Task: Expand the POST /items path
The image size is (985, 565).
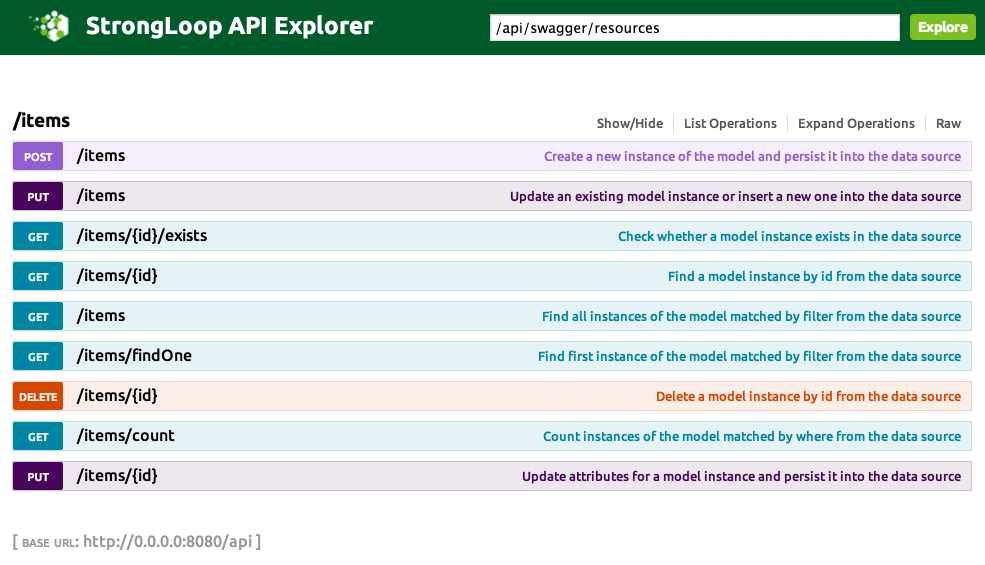Action: coord(101,156)
